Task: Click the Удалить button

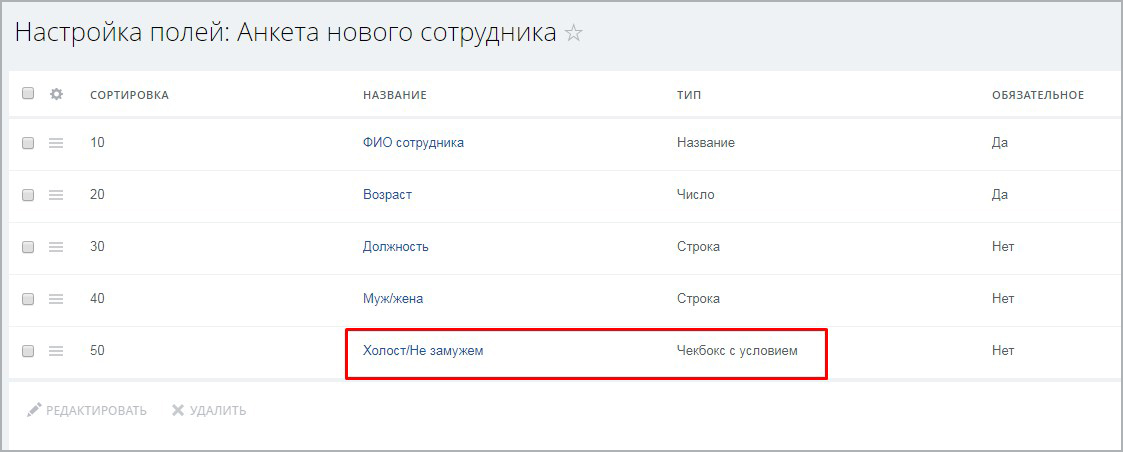Action: (209, 410)
